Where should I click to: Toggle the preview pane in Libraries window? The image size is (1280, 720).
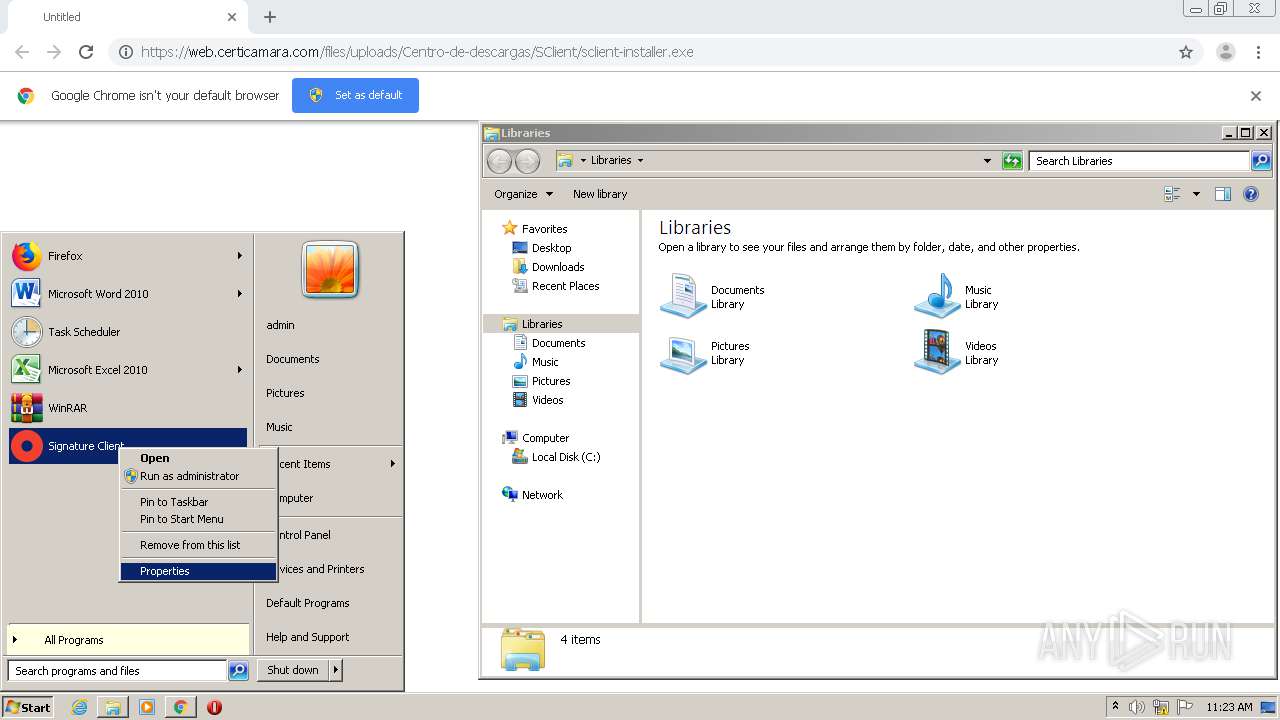tap(1222, 194)
